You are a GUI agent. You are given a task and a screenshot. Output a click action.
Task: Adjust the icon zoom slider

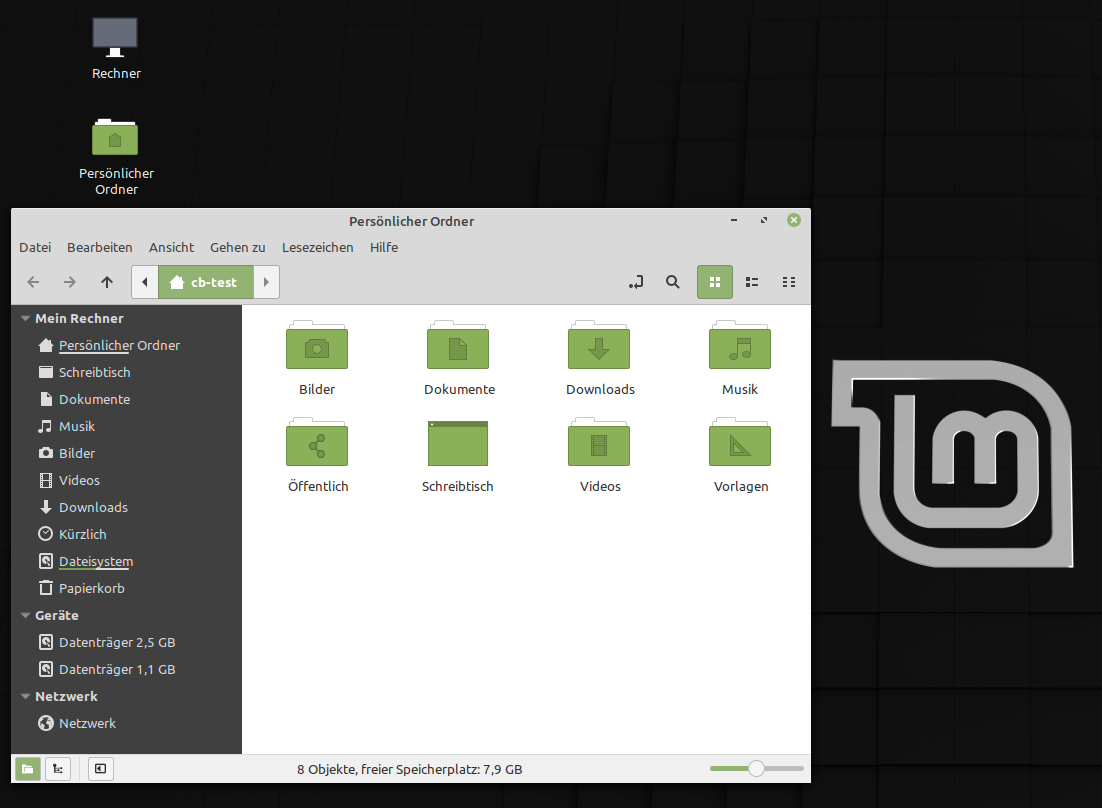click(756, 769)
